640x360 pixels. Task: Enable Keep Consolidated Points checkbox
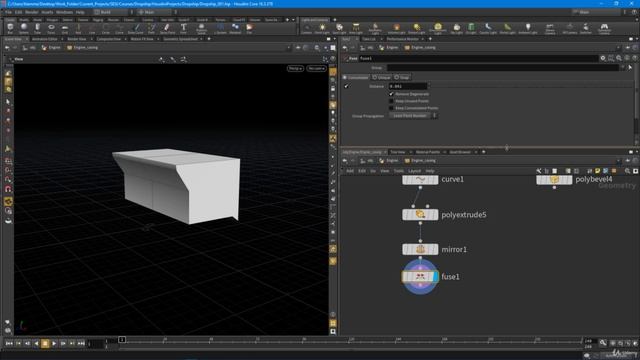[x=391, y=108]
